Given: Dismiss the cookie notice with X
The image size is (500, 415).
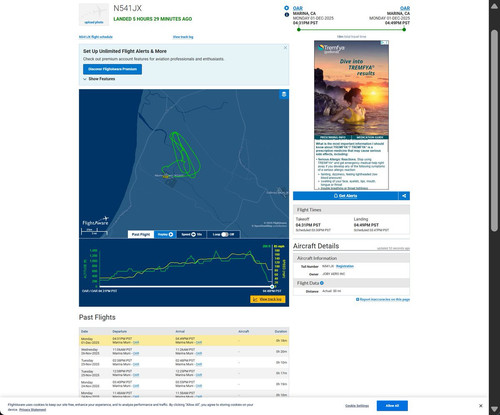Looking at the screenshot, I should (x=481, y=406).
